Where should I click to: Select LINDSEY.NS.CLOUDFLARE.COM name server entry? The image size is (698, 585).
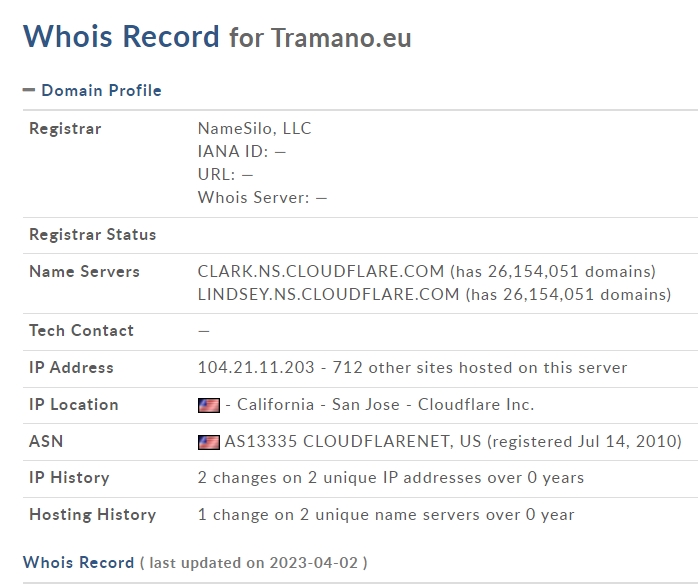point(328,295)
